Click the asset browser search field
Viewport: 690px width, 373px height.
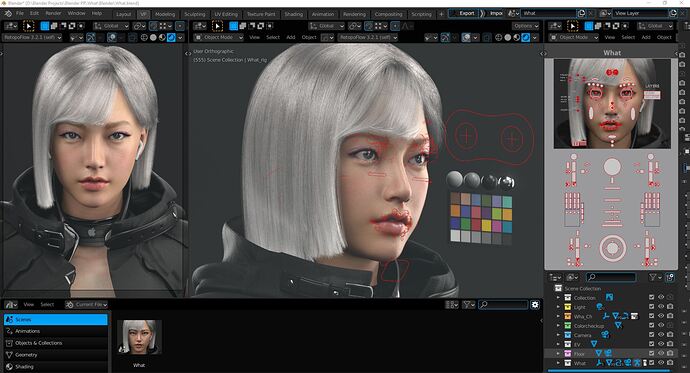click(x=503, y=304)
